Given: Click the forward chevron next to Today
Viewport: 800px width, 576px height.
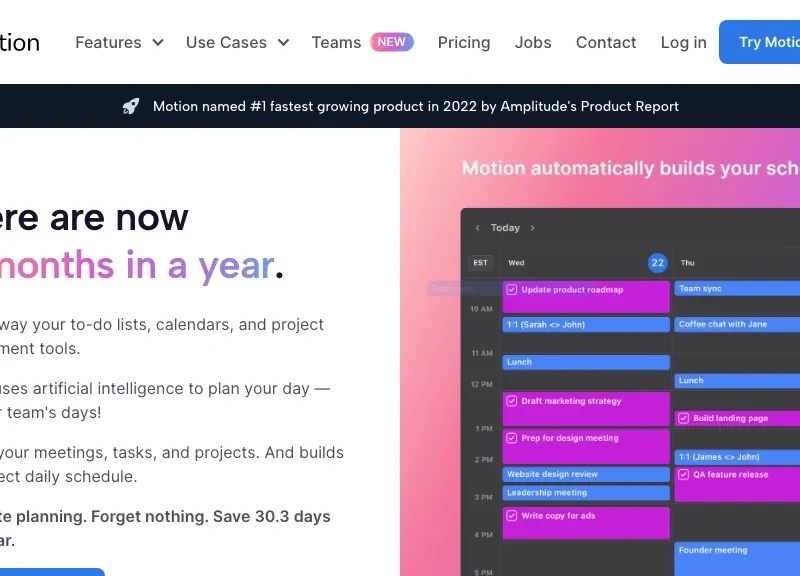Looking at the screenshot, I should [530, 227].
